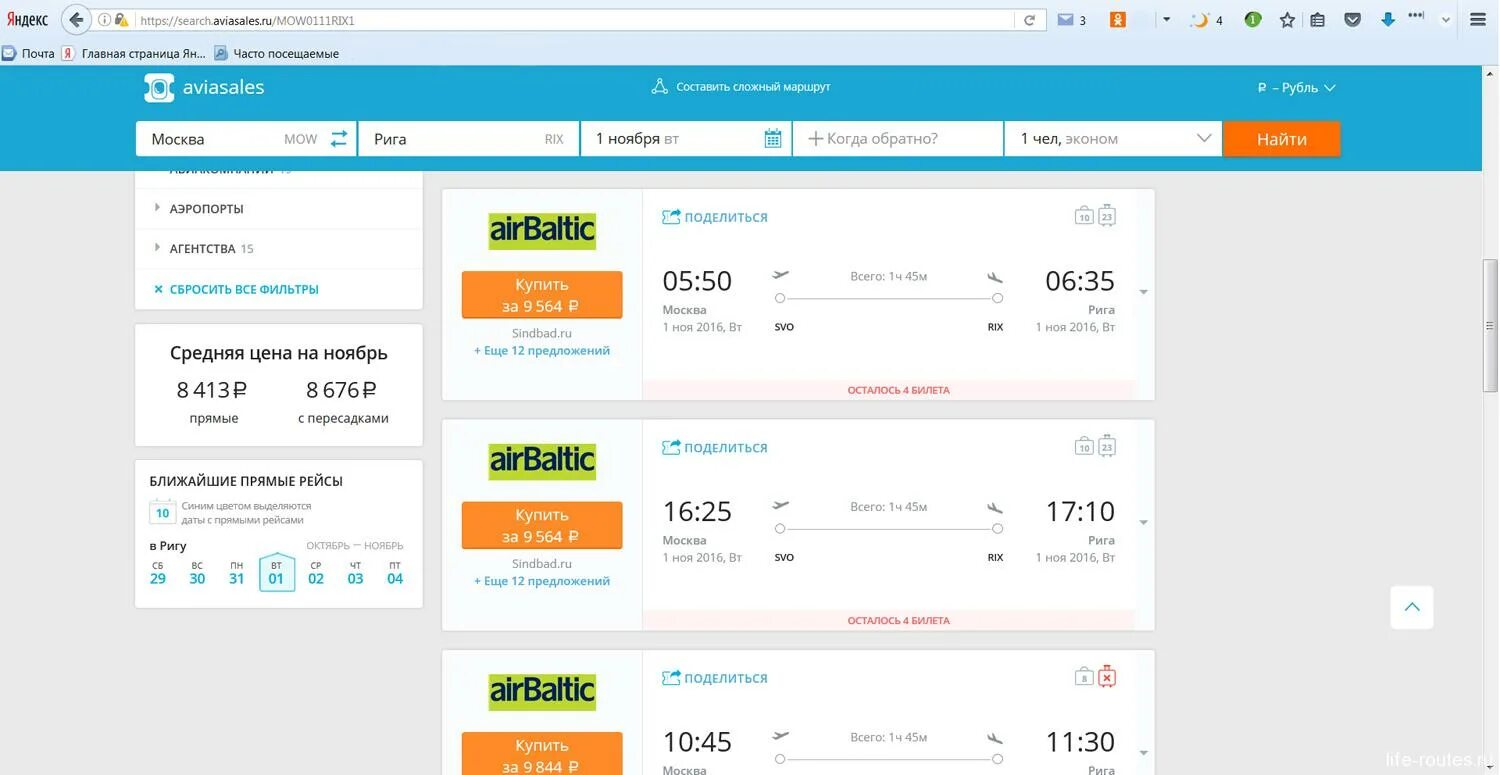Open the departure date calendar icon
This screenshot has height=775, width=1500.
[772, 139]
